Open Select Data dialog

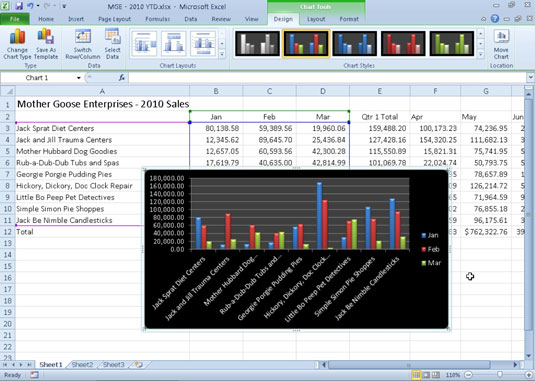pyautogui.click(x=112, y=44)
